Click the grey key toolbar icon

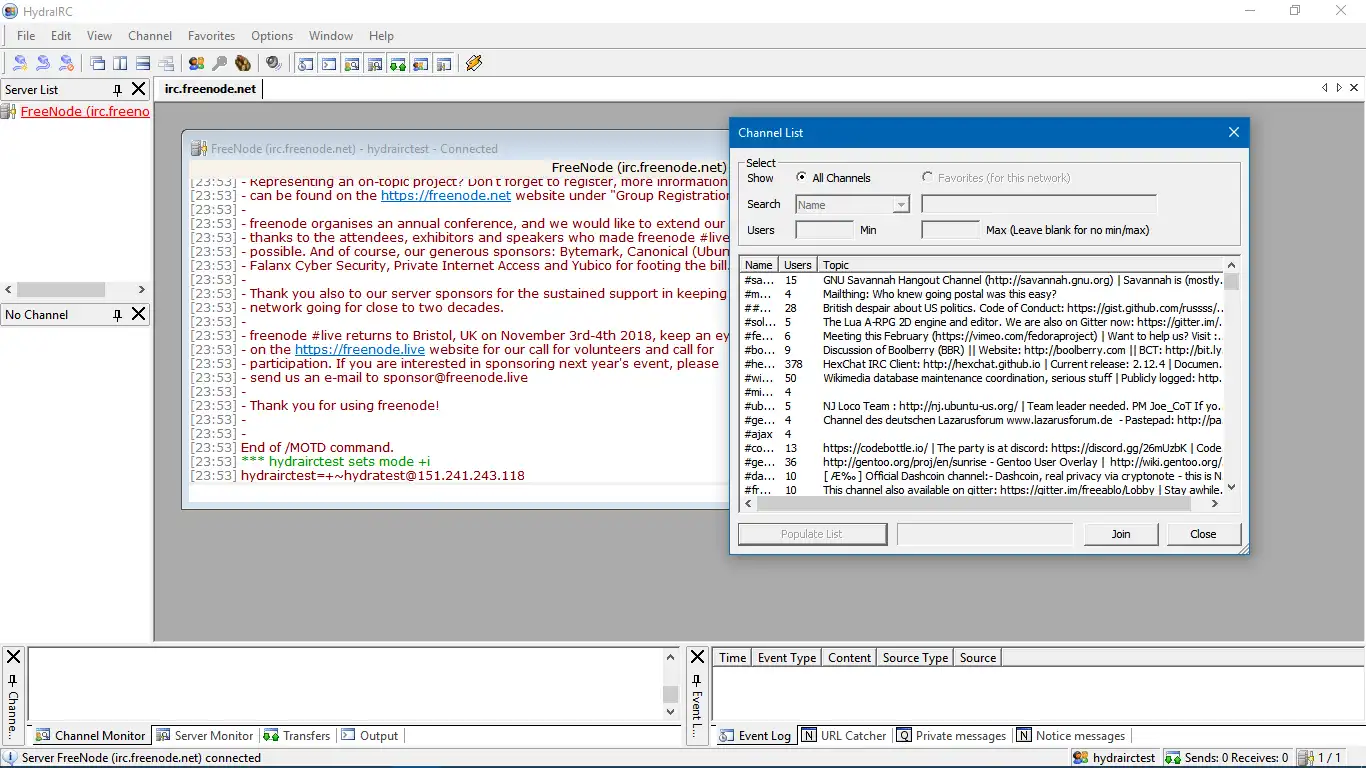coord(219,63)
